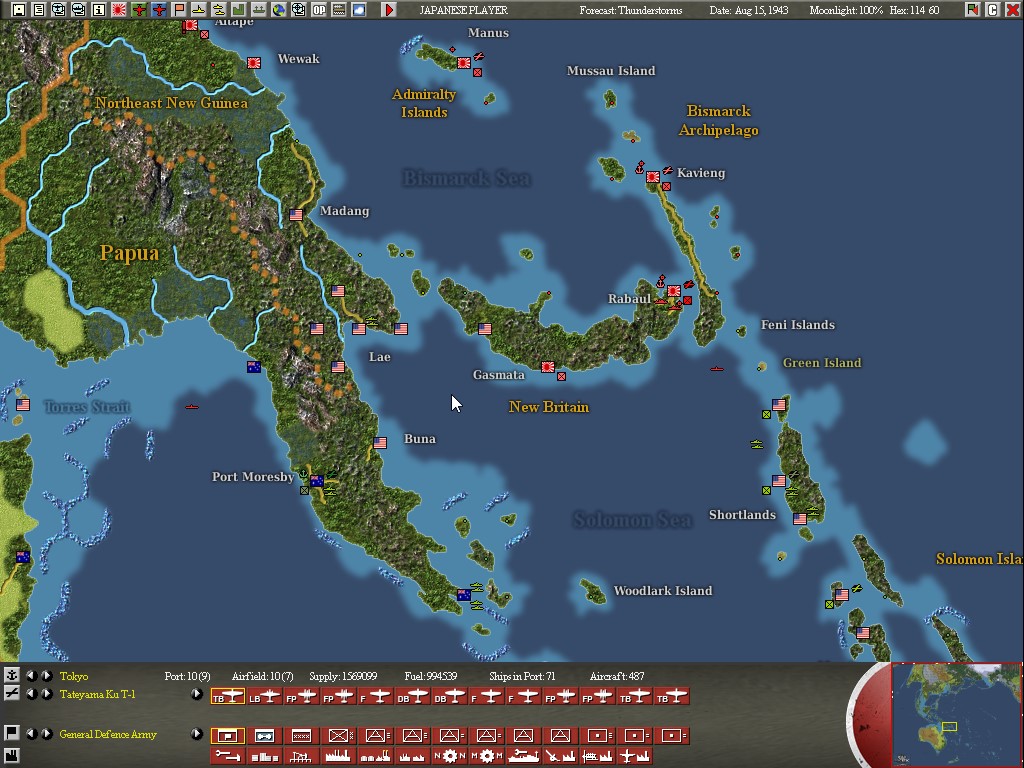Open the green factory toolbar icon
1024x768 pixels.
tap(238, 10)
